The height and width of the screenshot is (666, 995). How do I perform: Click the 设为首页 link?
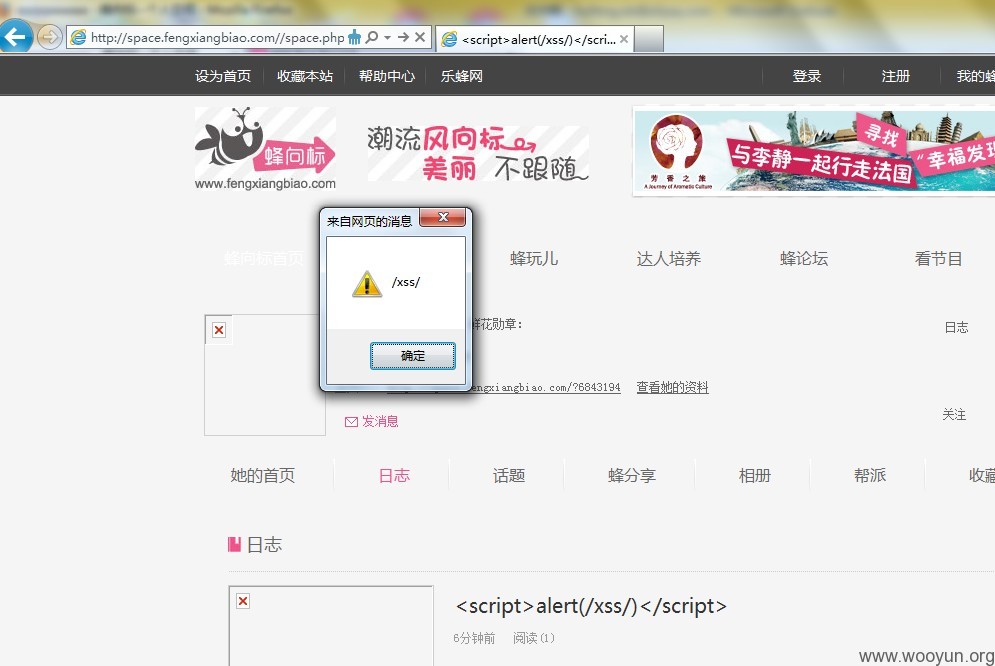(x=223, y=76)
